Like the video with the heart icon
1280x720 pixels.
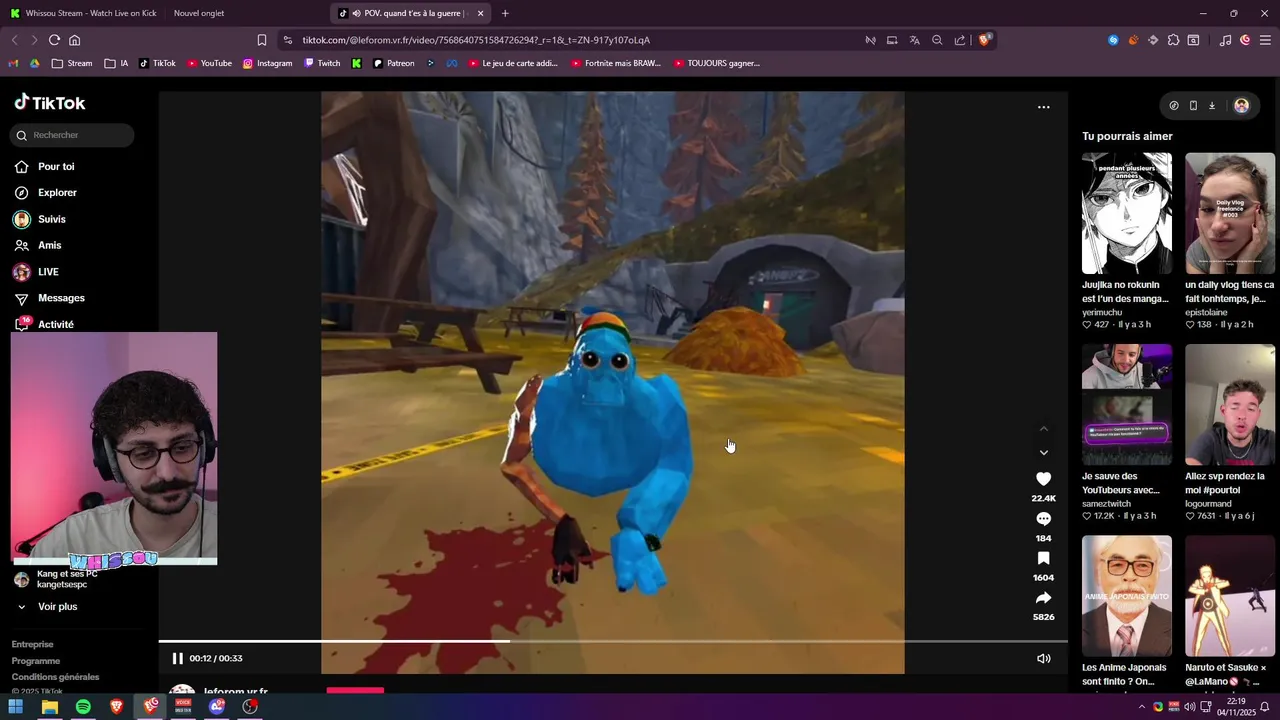(1043, 479)
